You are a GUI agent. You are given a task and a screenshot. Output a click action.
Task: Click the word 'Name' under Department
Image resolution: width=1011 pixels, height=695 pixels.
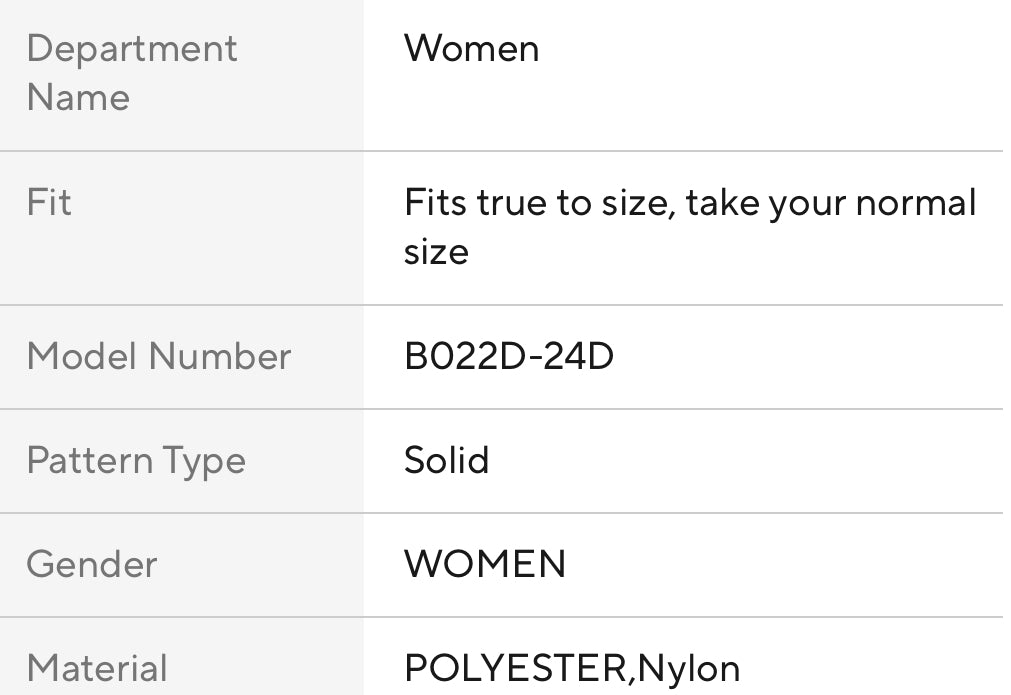(x=78, y=97)
